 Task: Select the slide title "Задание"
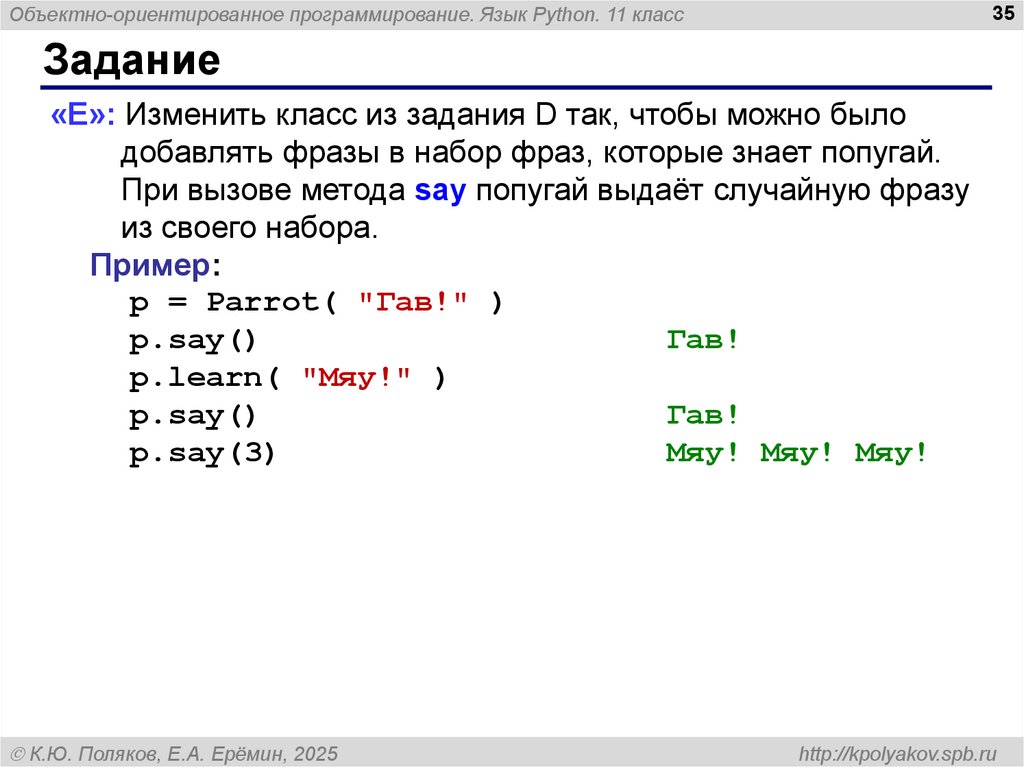[132, 60]
